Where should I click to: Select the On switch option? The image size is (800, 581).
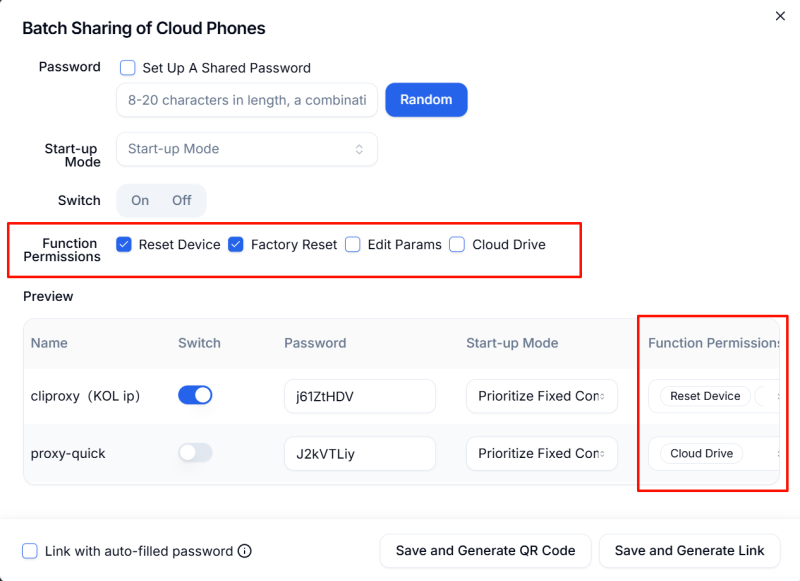point(140,200)
